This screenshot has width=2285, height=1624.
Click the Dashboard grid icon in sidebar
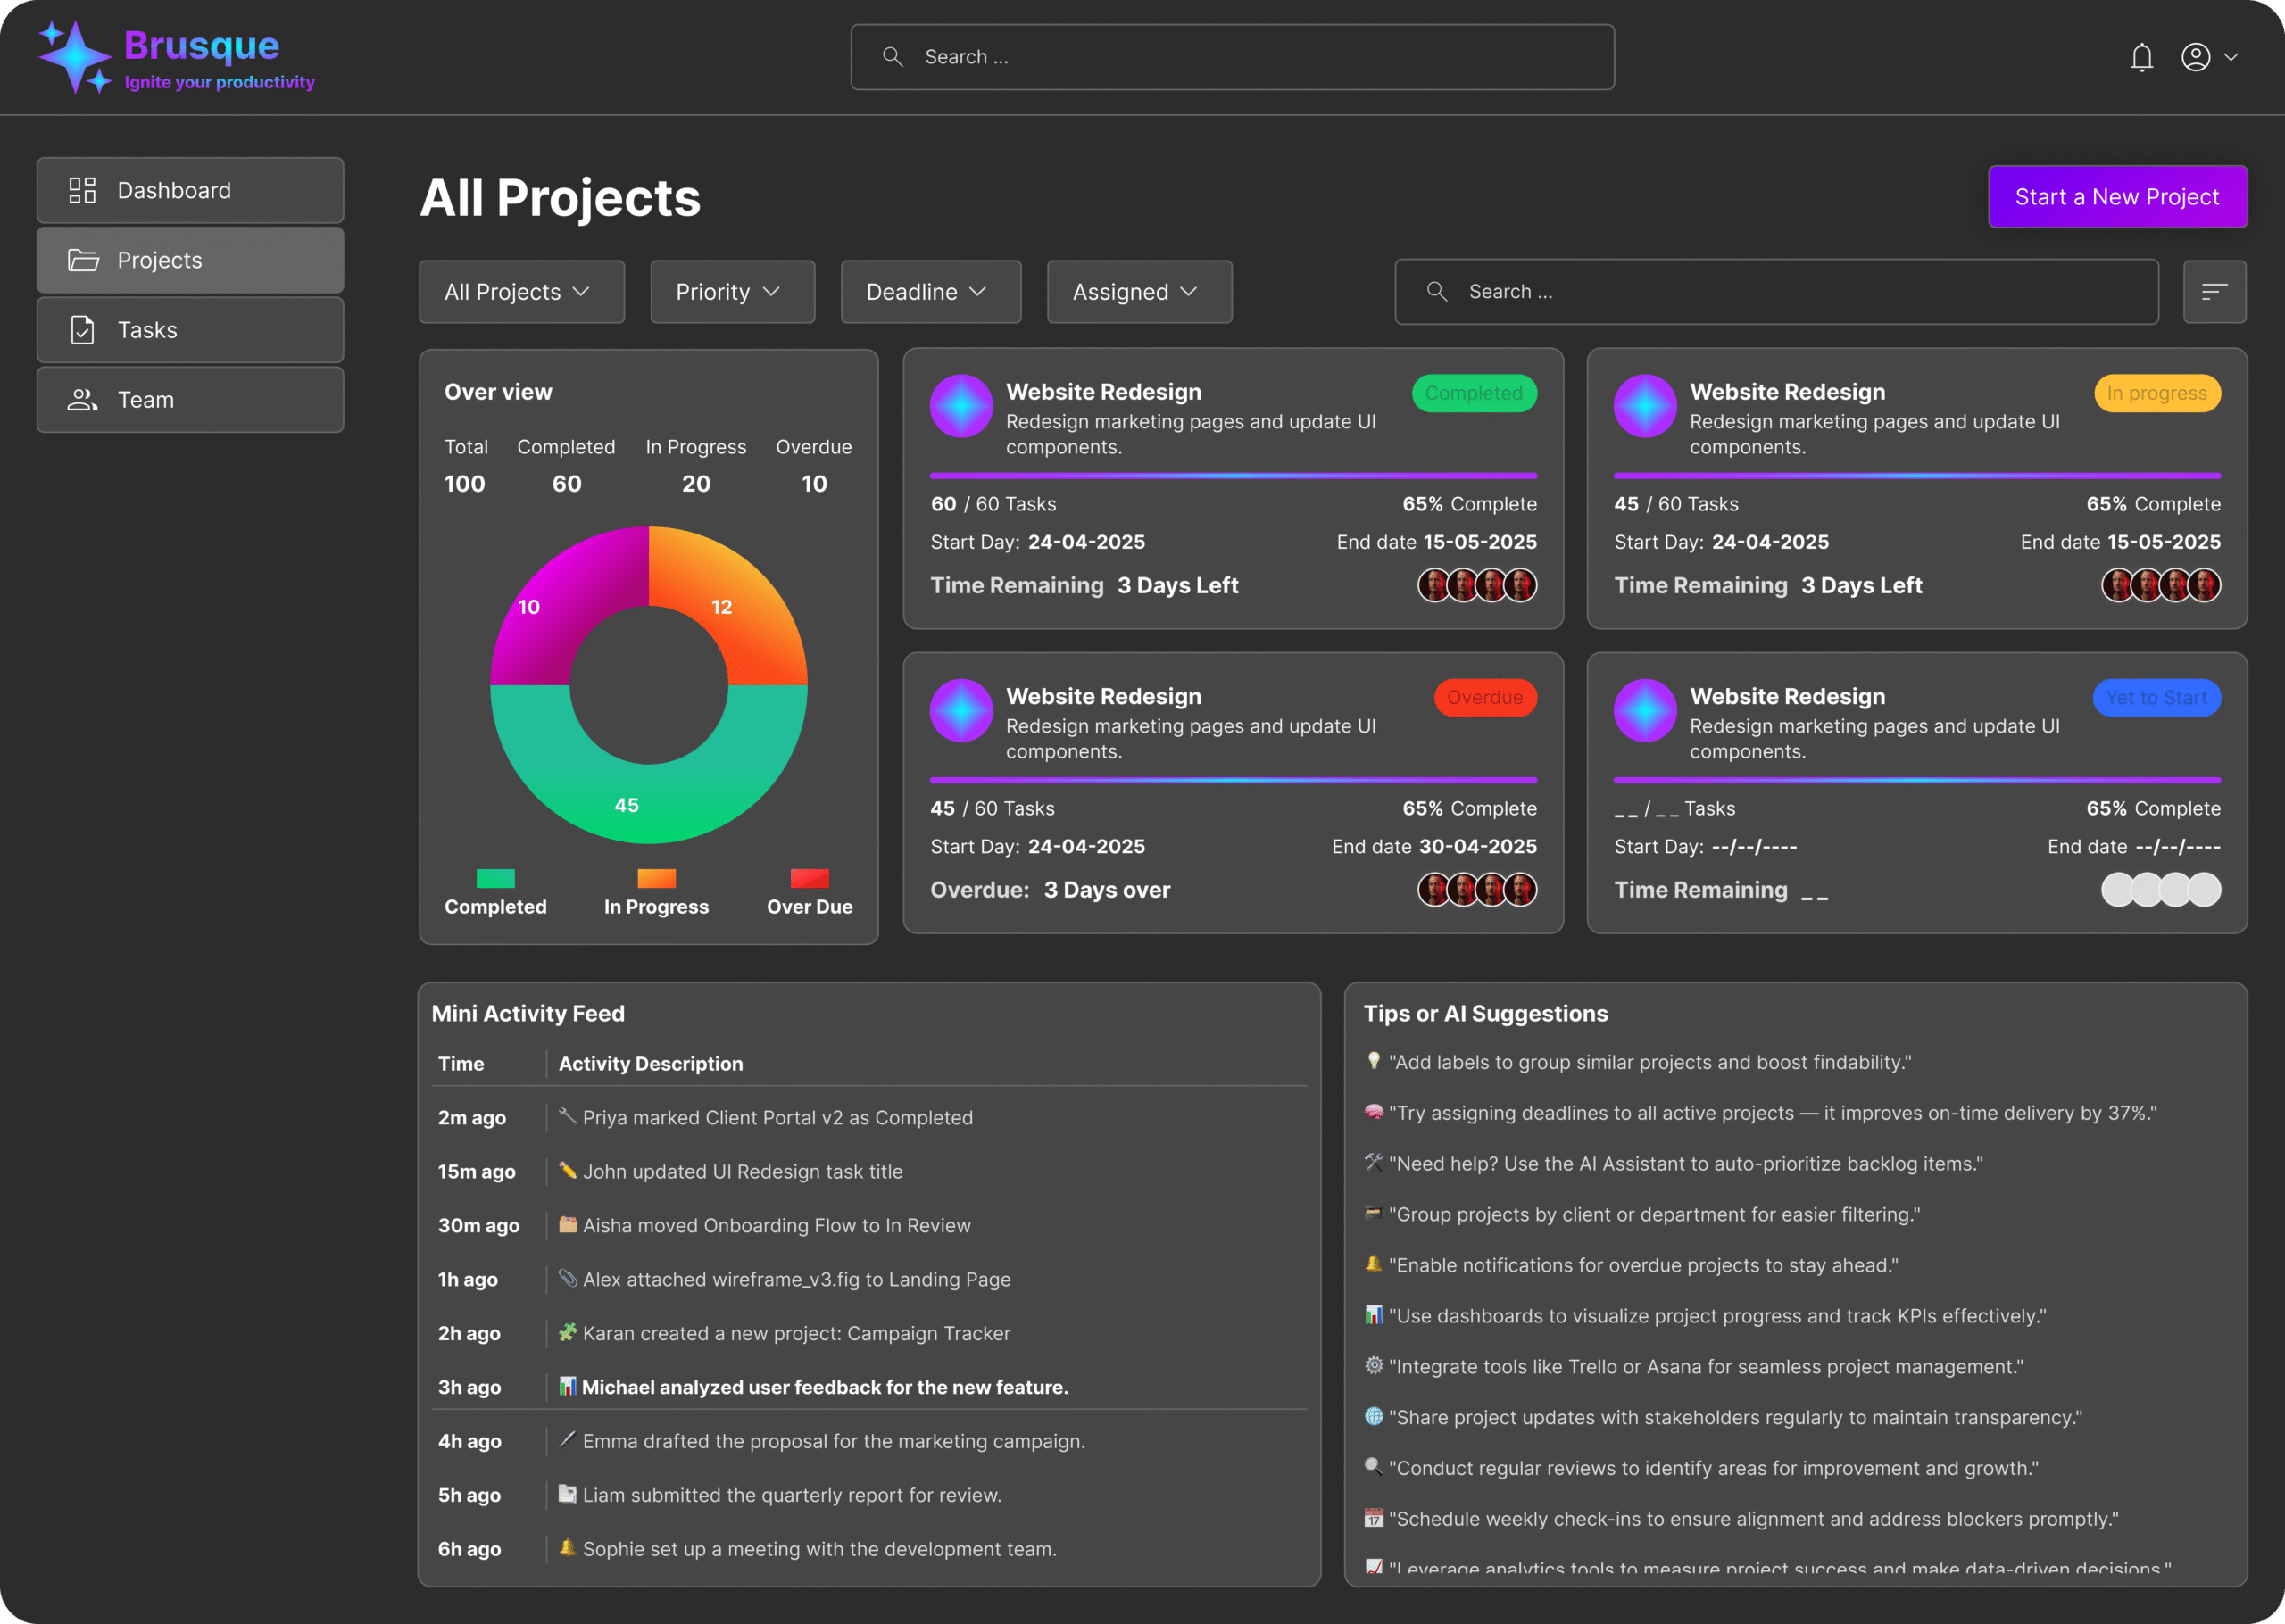82,190
